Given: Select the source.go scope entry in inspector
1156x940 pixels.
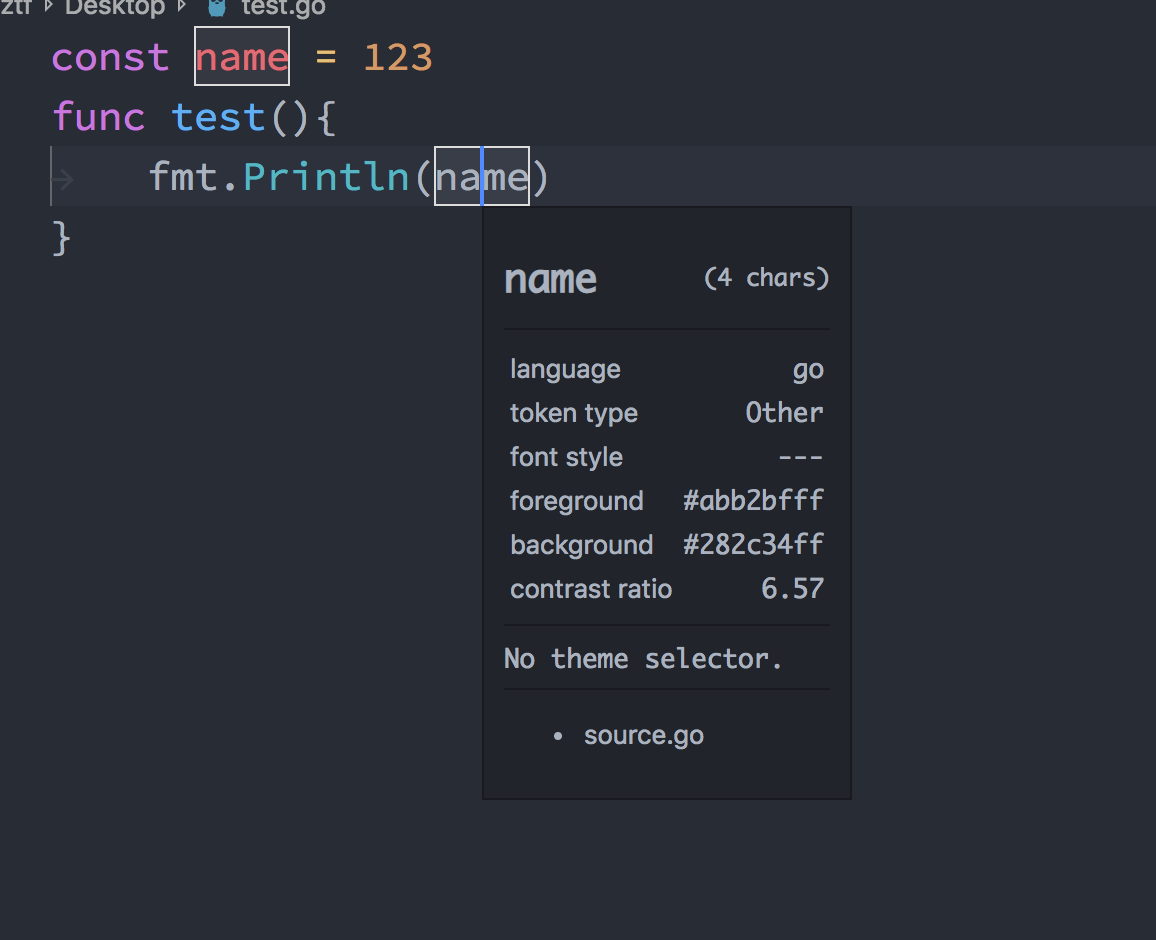Looking at the screenshot, I should [643, 735].
